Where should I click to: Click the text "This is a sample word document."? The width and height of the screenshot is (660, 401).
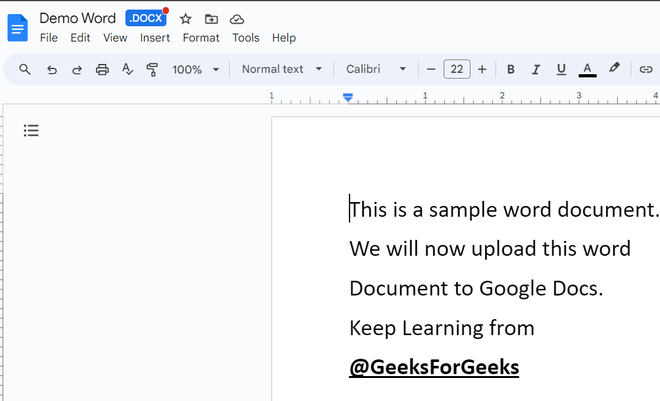coord(504,210)
